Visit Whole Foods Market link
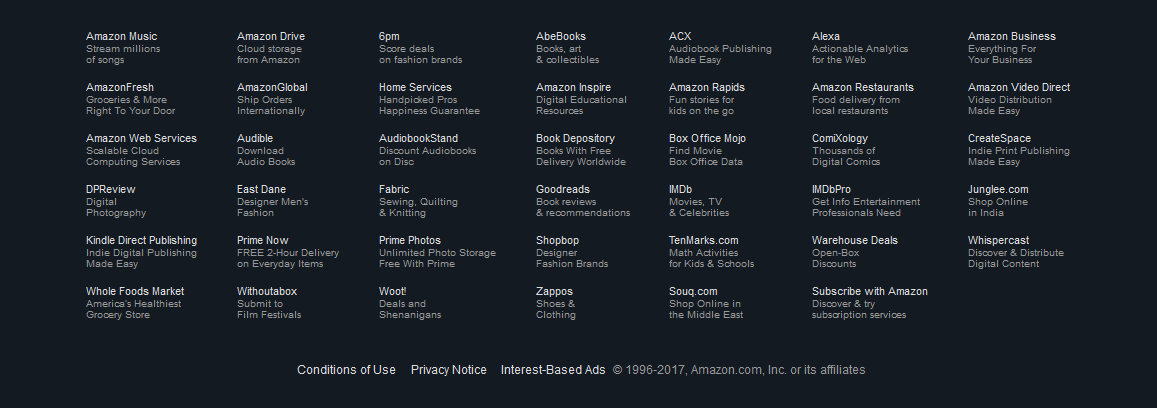This screenshot has height=408, width=1157. point(135,292)
